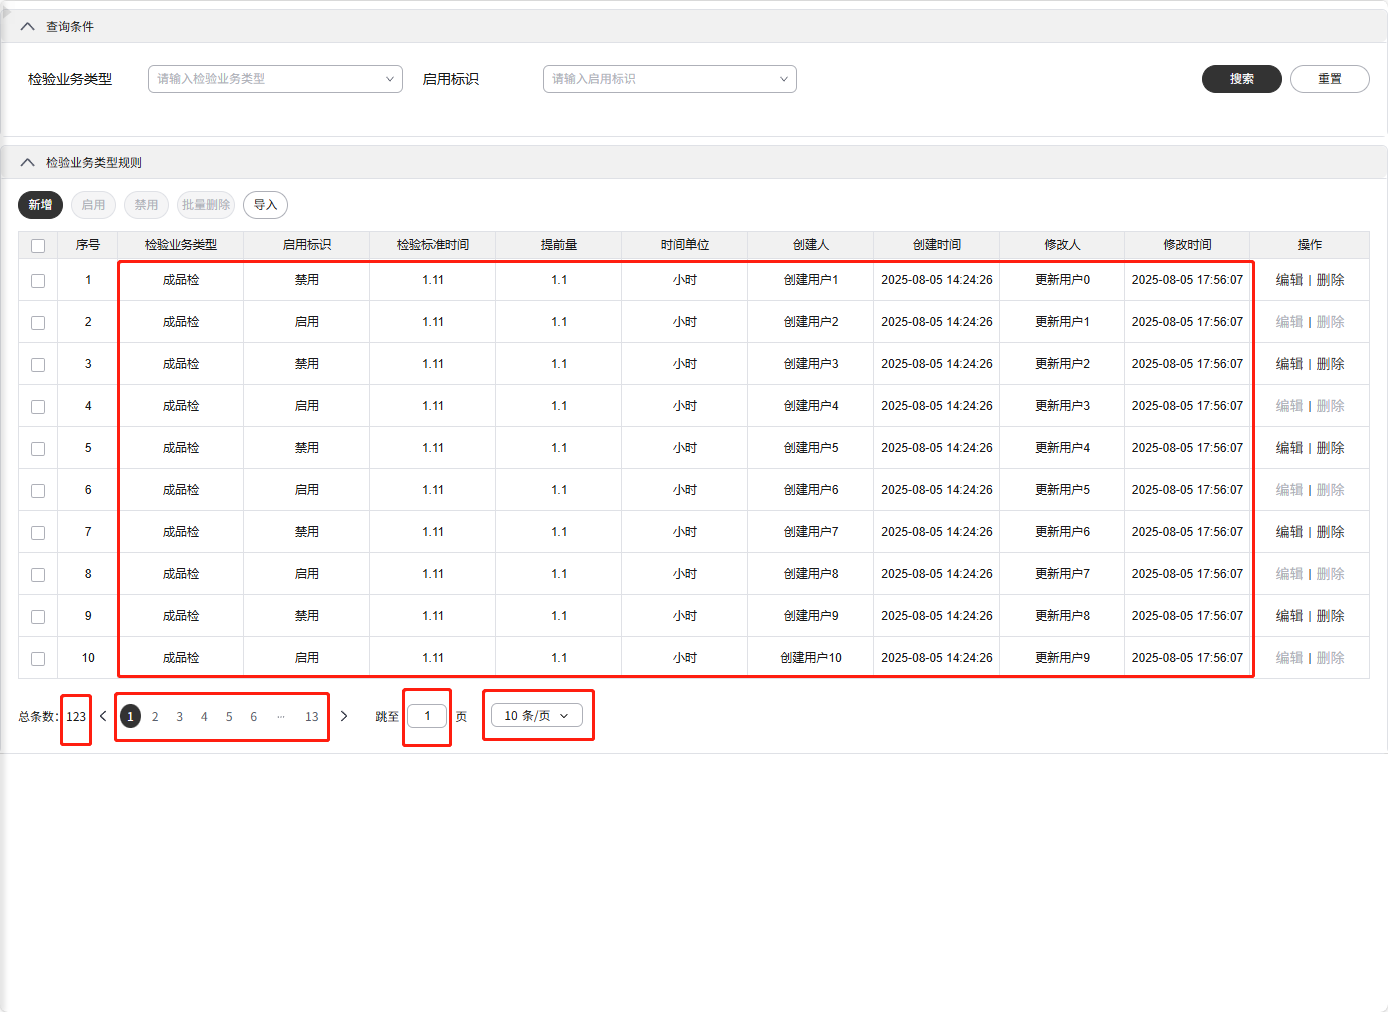Toggle the checkbox for row 10
The width and height of the screenshot is (1388, 1012).
[38, 659]
